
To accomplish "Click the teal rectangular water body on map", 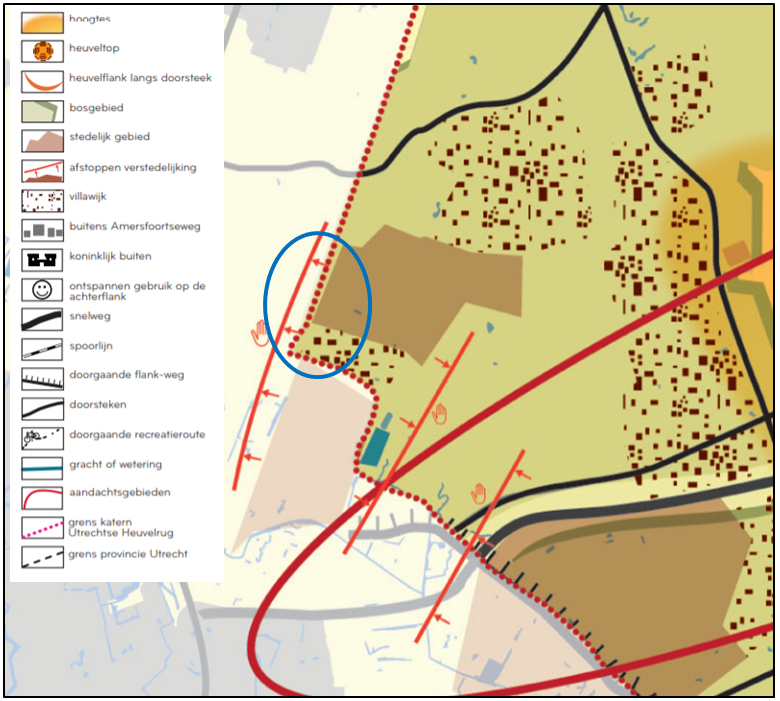I will tap(375, 447).
